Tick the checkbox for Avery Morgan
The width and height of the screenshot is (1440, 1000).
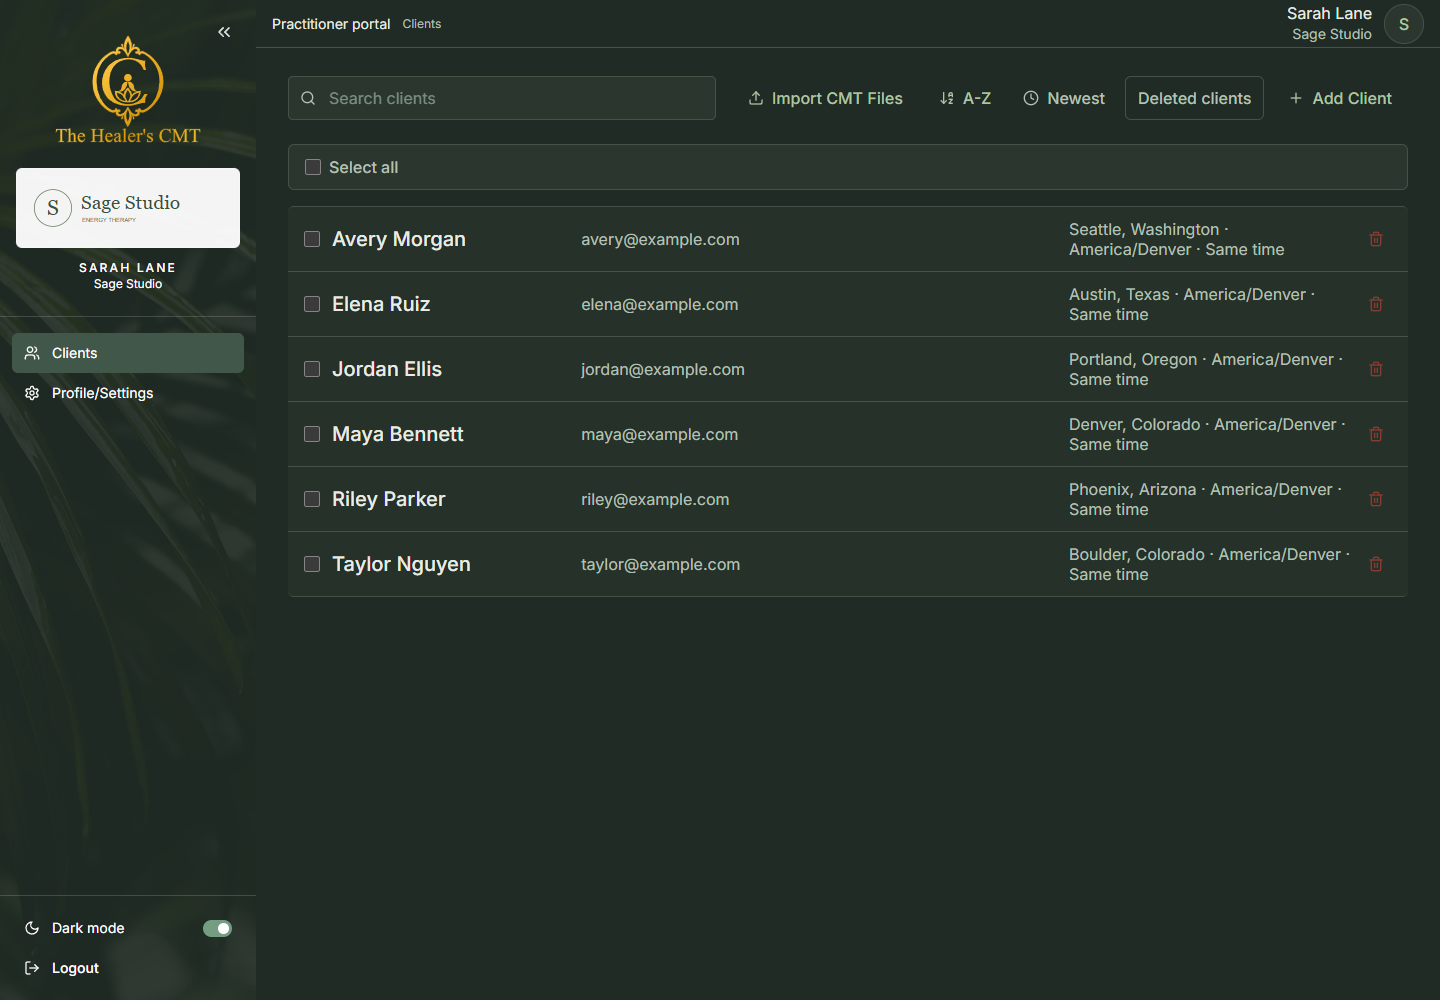pos(312,239)
